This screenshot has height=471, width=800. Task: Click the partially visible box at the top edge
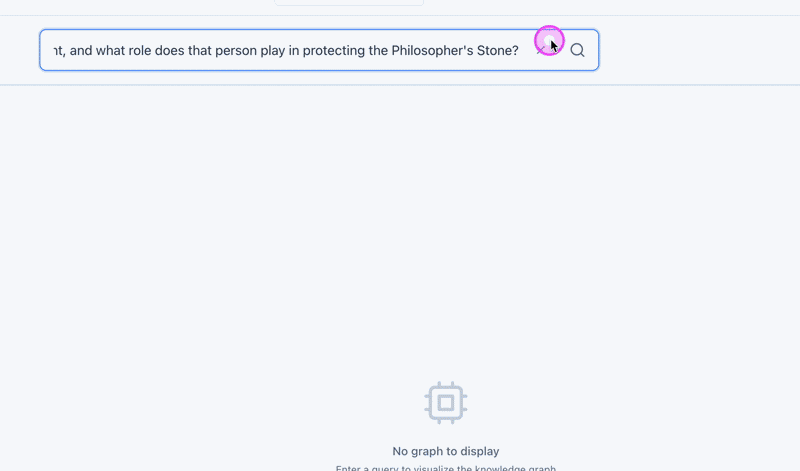click(349, 3)
